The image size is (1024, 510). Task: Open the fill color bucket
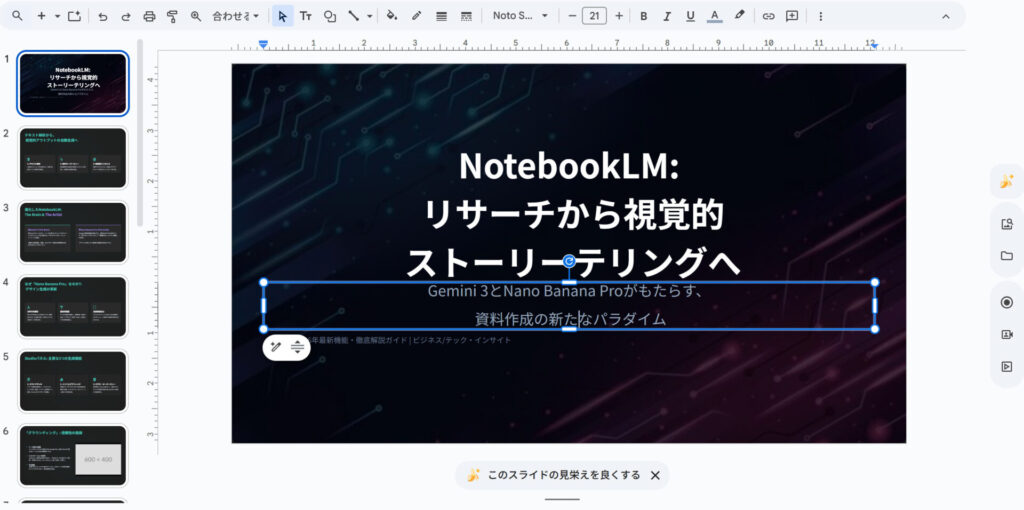click(392, 16)
